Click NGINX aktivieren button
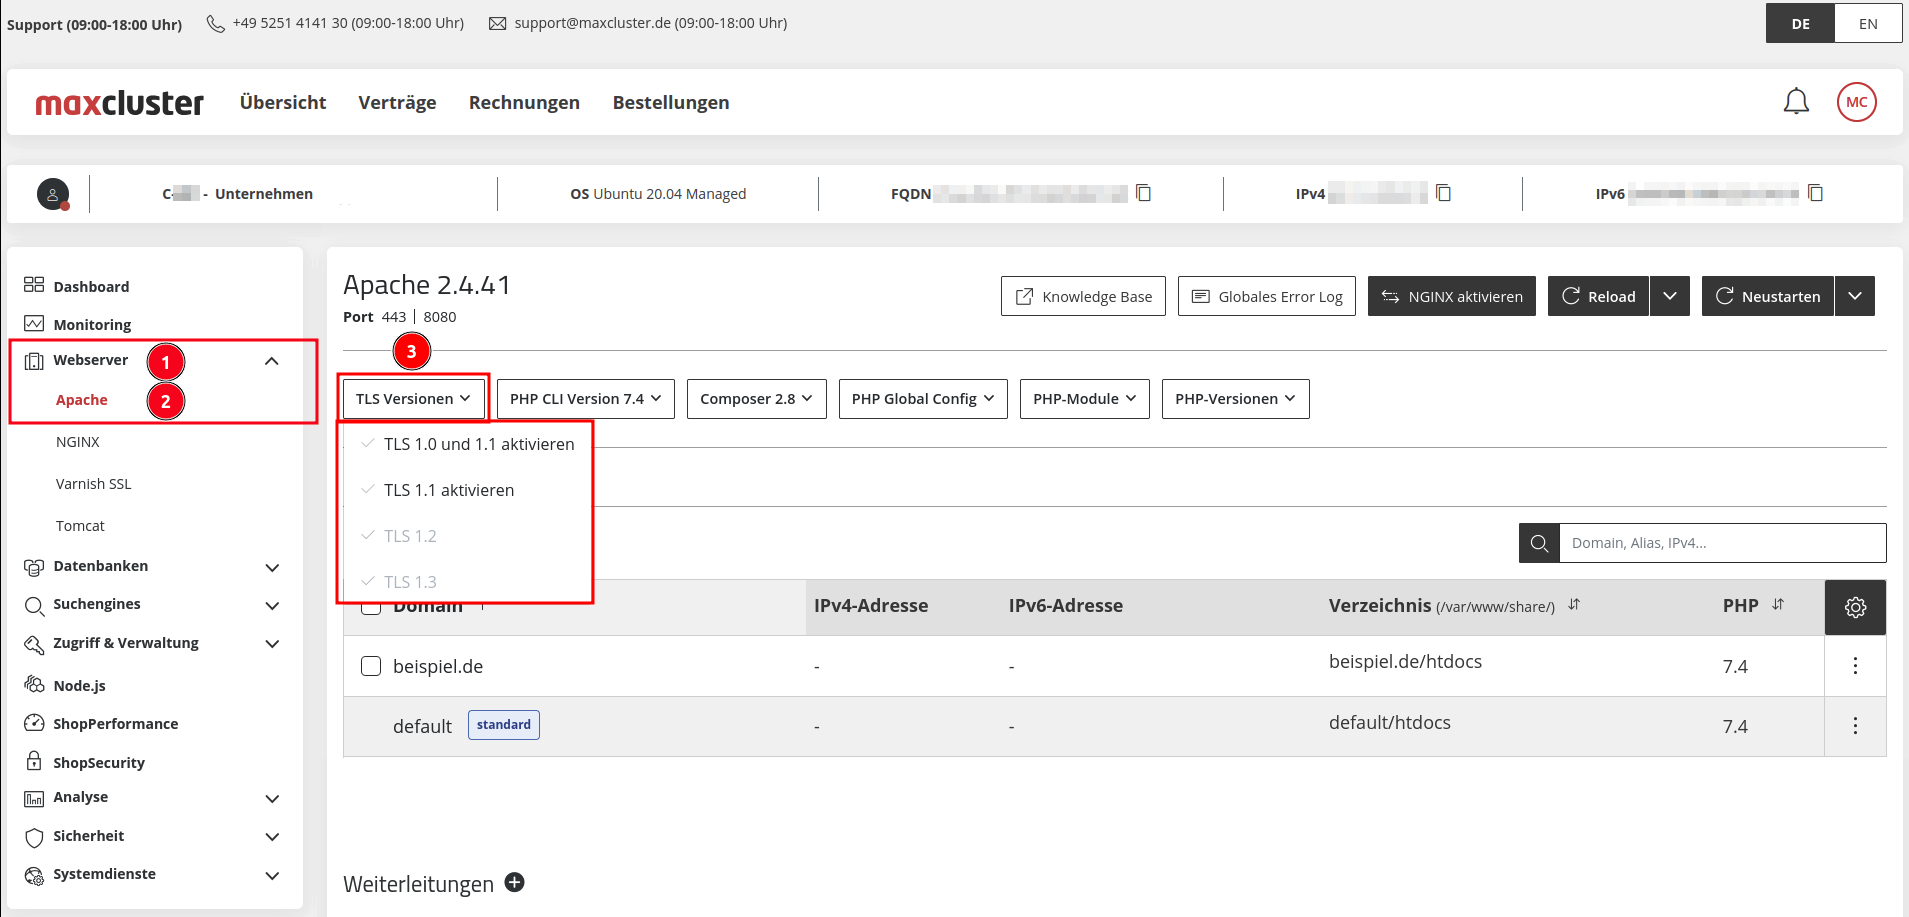Image resolution: width=1909 pixels, height=917 pixels. pos(1451,296)
